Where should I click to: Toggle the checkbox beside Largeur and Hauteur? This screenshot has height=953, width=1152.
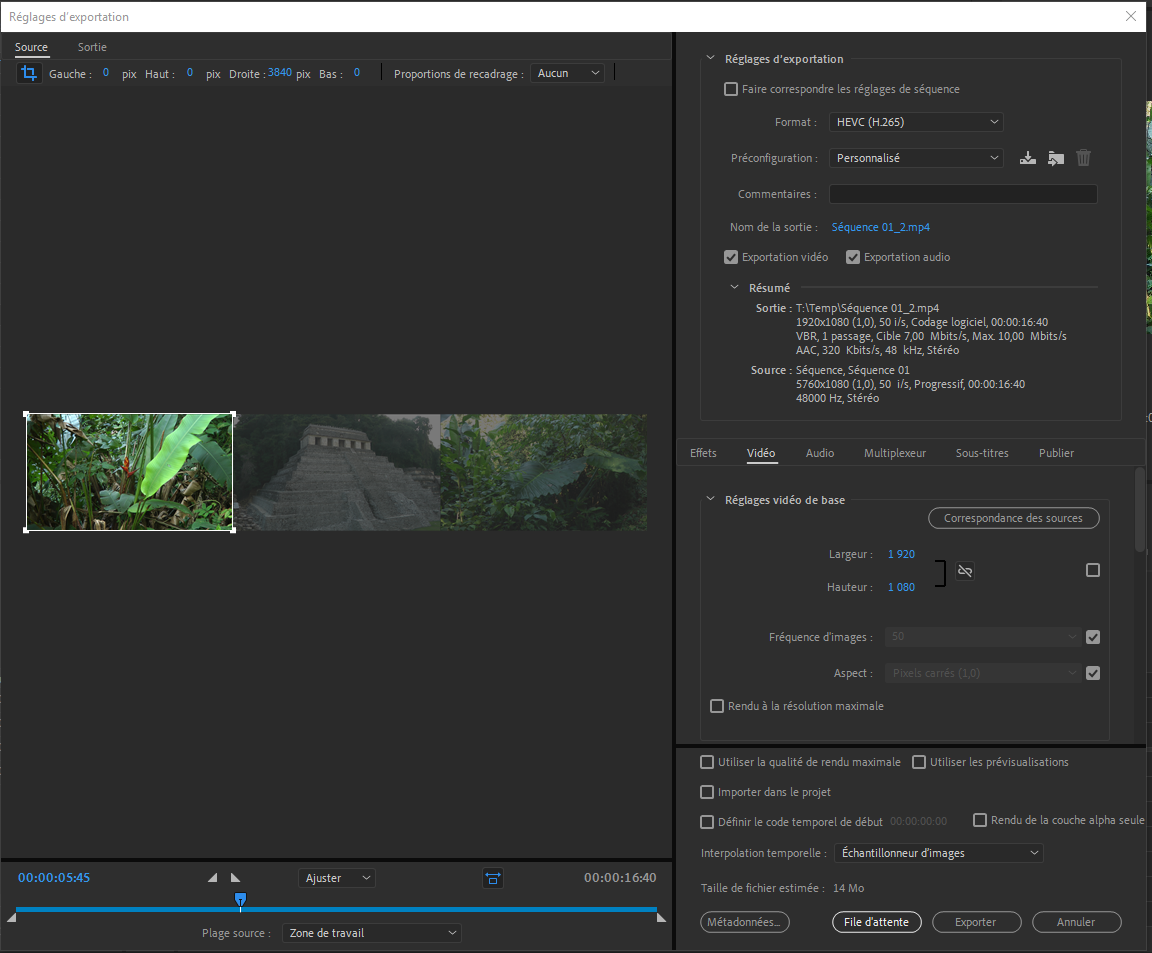pos(1093,570)
